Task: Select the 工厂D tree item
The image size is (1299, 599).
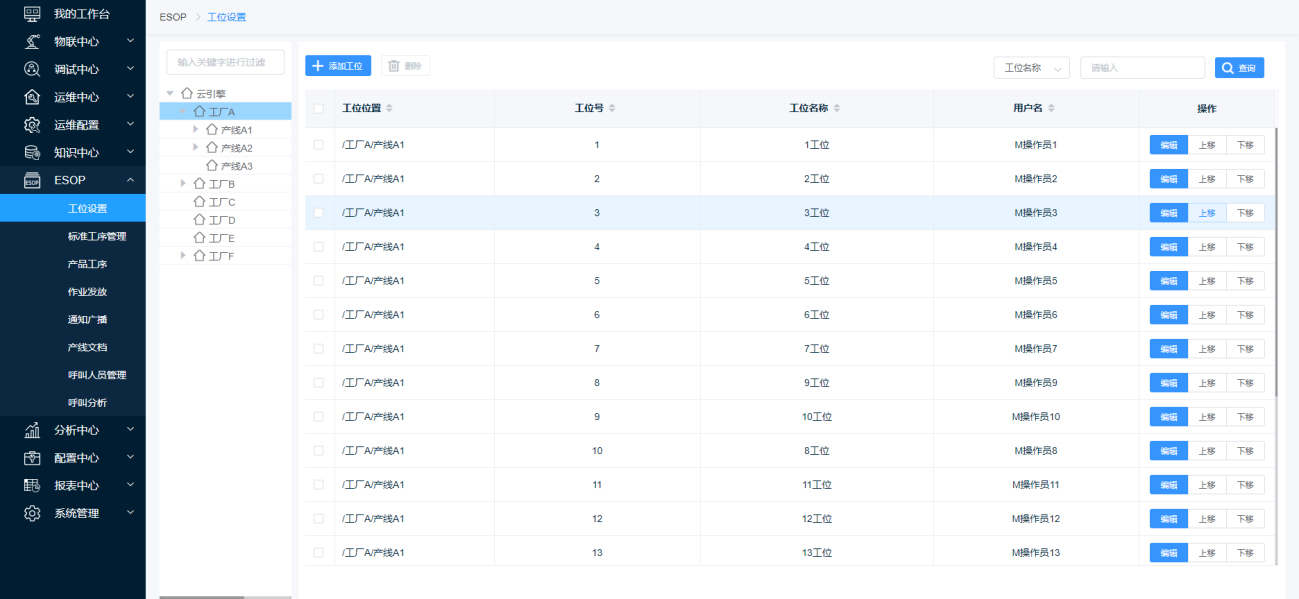Action: [225, 219]
